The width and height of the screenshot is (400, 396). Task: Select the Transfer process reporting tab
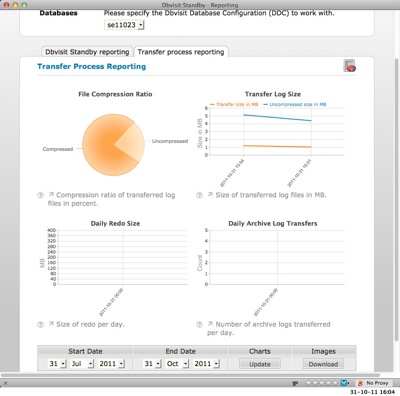pos(181,52)
